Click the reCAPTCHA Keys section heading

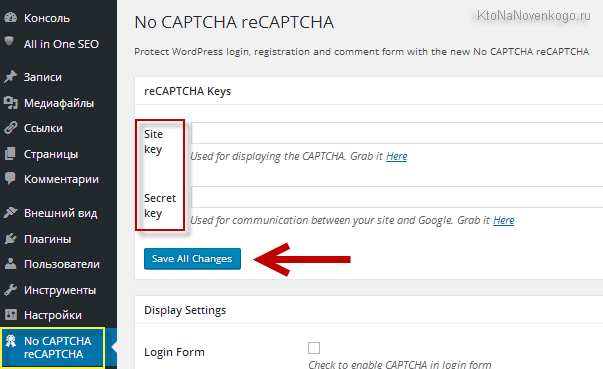(x=187, y=91)
